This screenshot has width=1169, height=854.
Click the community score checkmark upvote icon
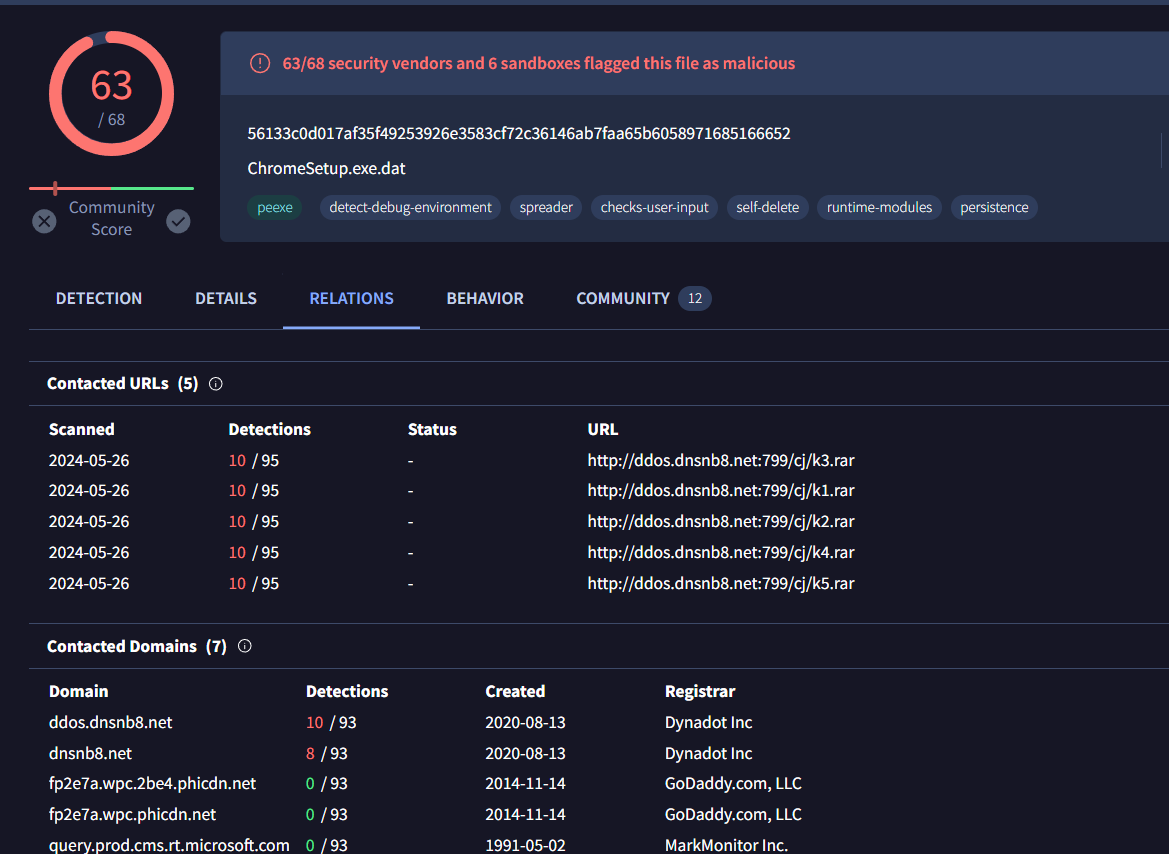pos(178,221)
